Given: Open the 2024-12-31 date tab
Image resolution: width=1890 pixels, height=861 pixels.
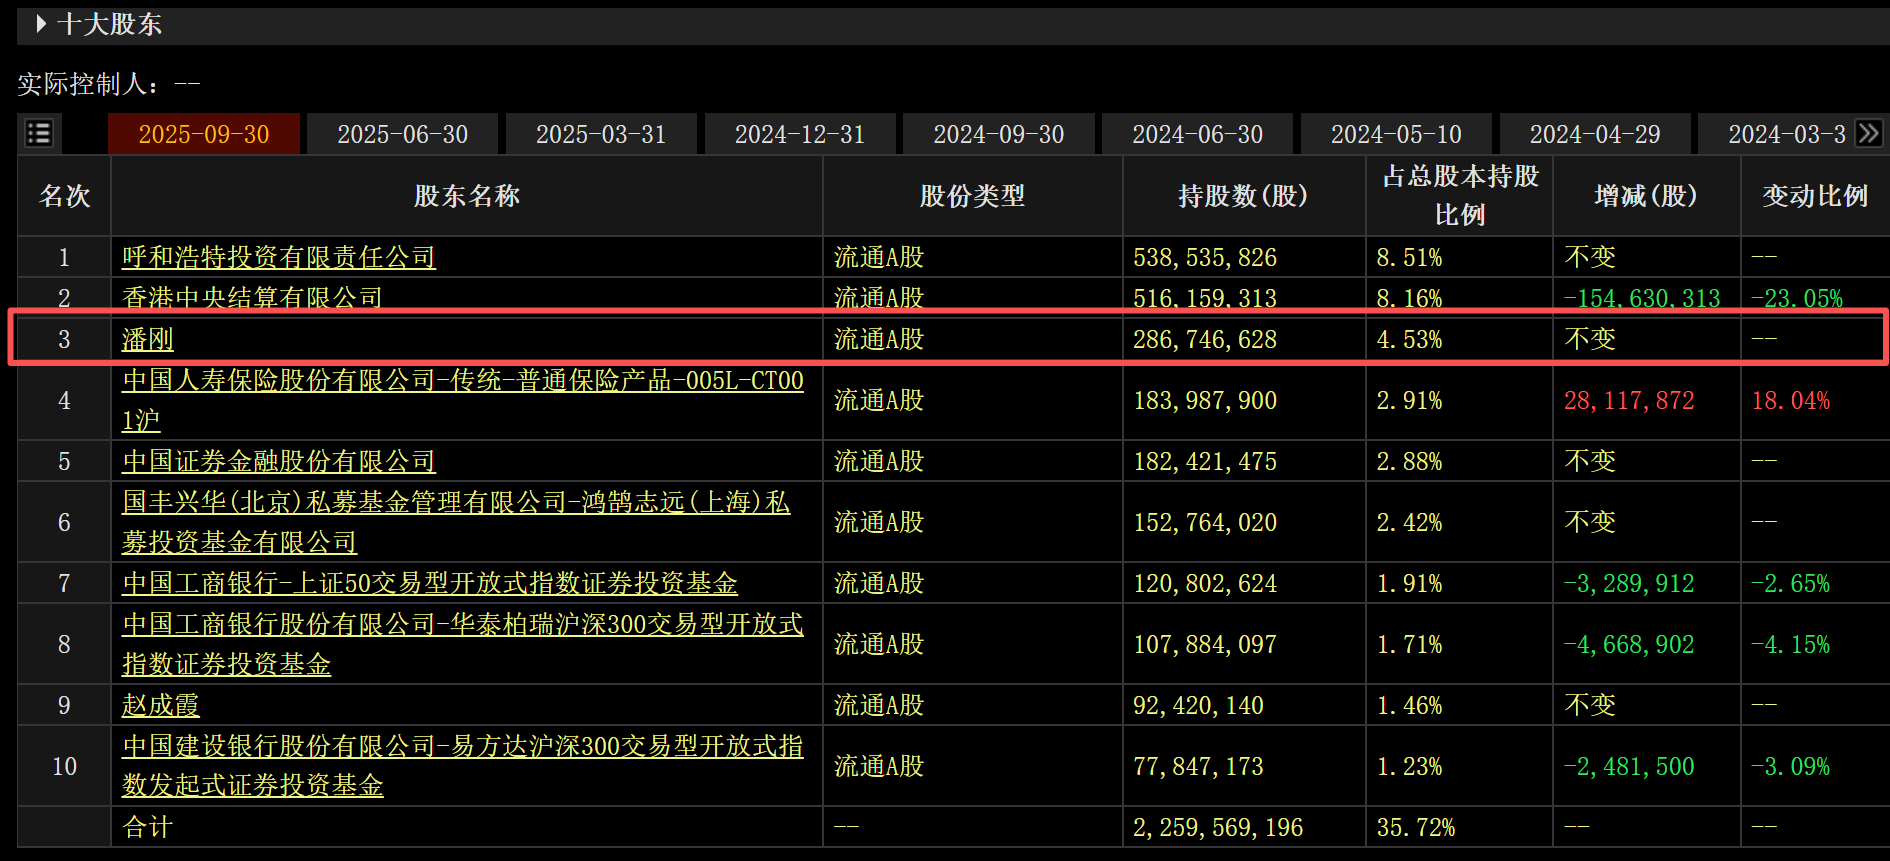Looking at the screenshot, I should tap(800, 134).
